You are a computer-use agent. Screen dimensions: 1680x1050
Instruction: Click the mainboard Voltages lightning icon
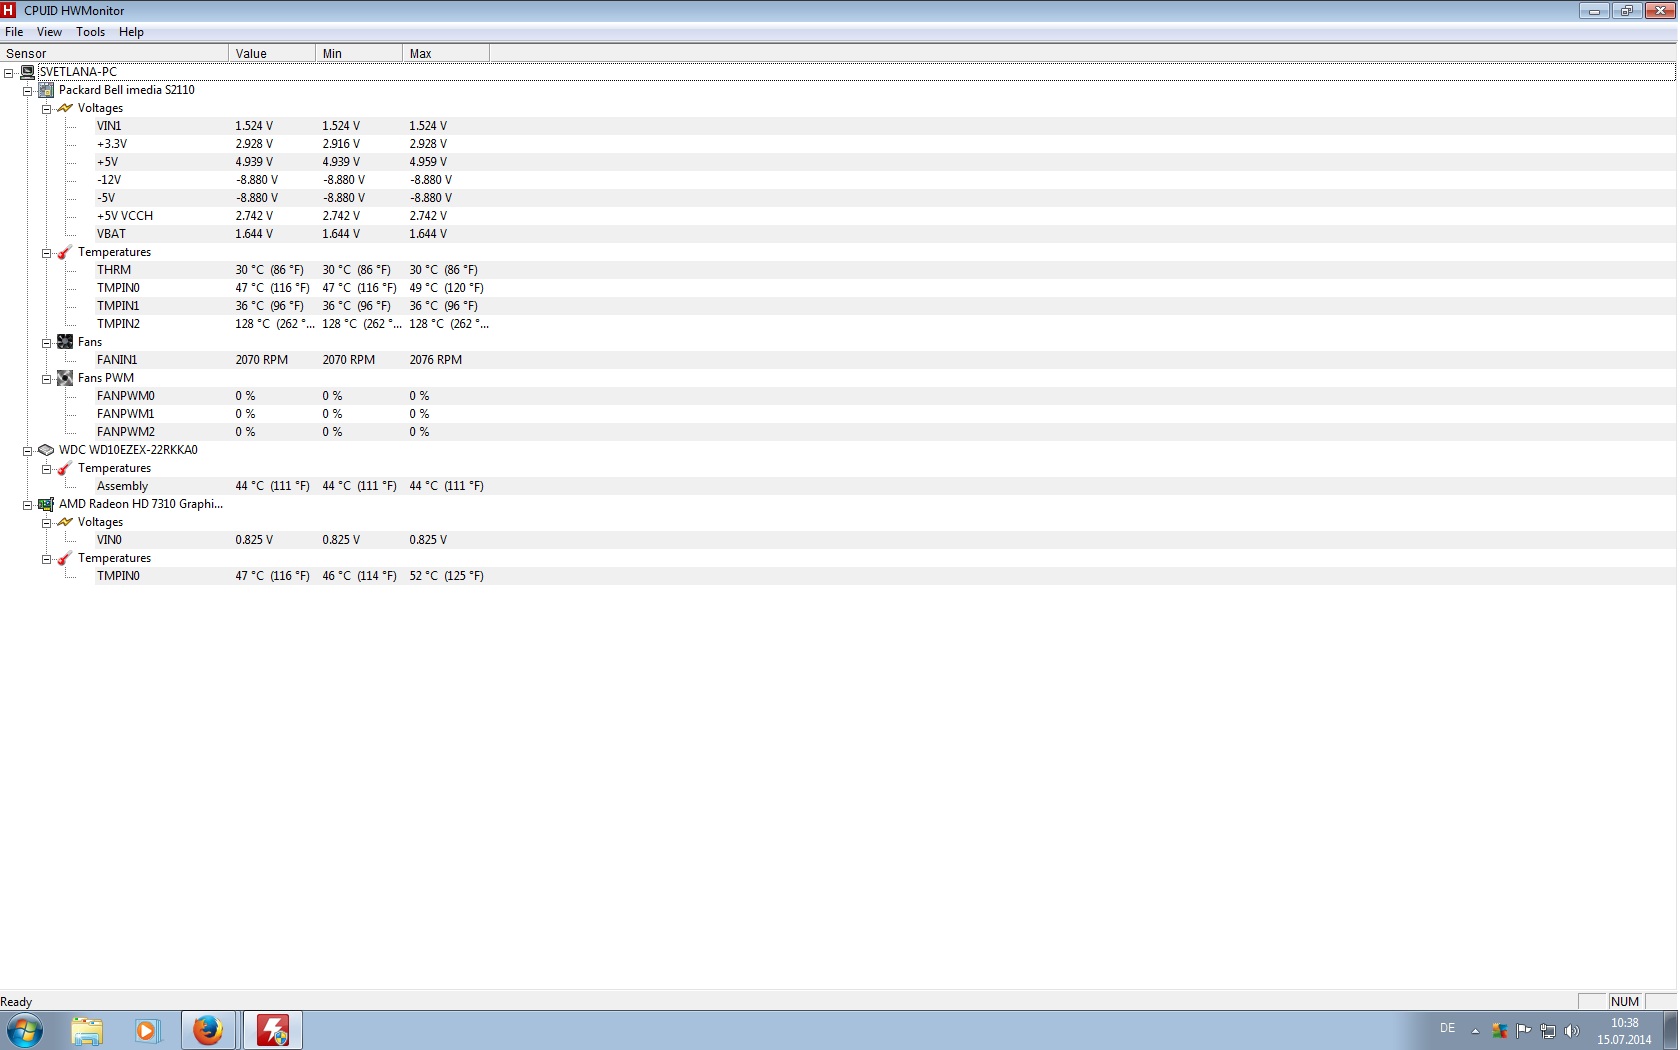click(x=65, y=108)
